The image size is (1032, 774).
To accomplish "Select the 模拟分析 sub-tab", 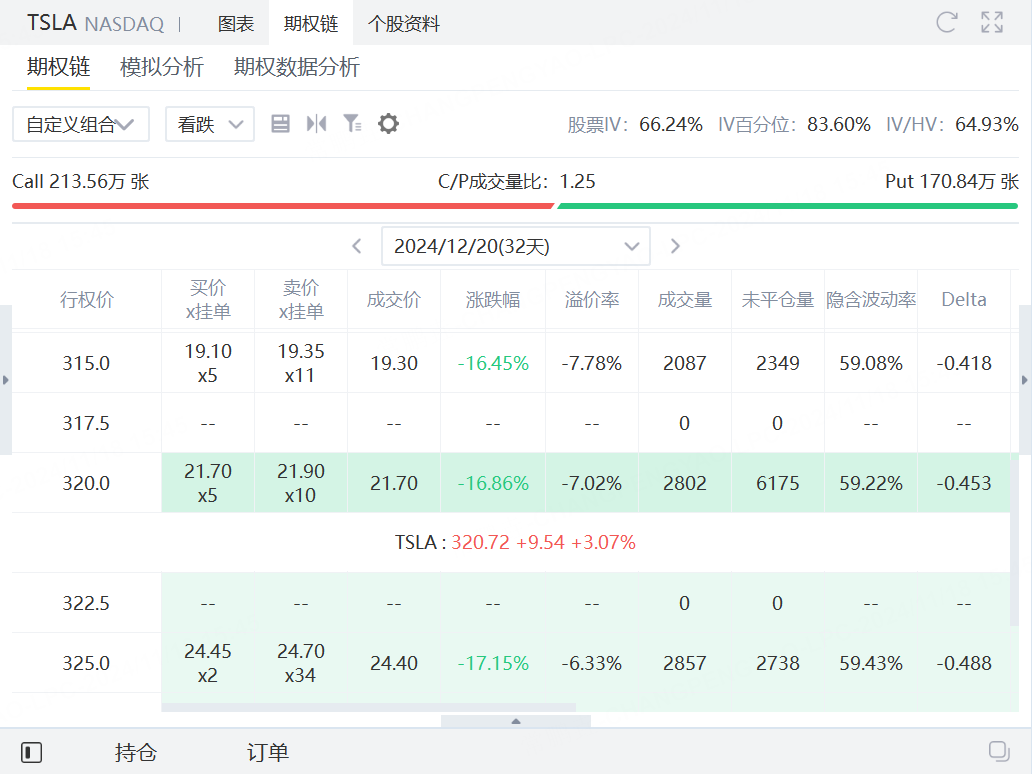I will click(162, 67).
